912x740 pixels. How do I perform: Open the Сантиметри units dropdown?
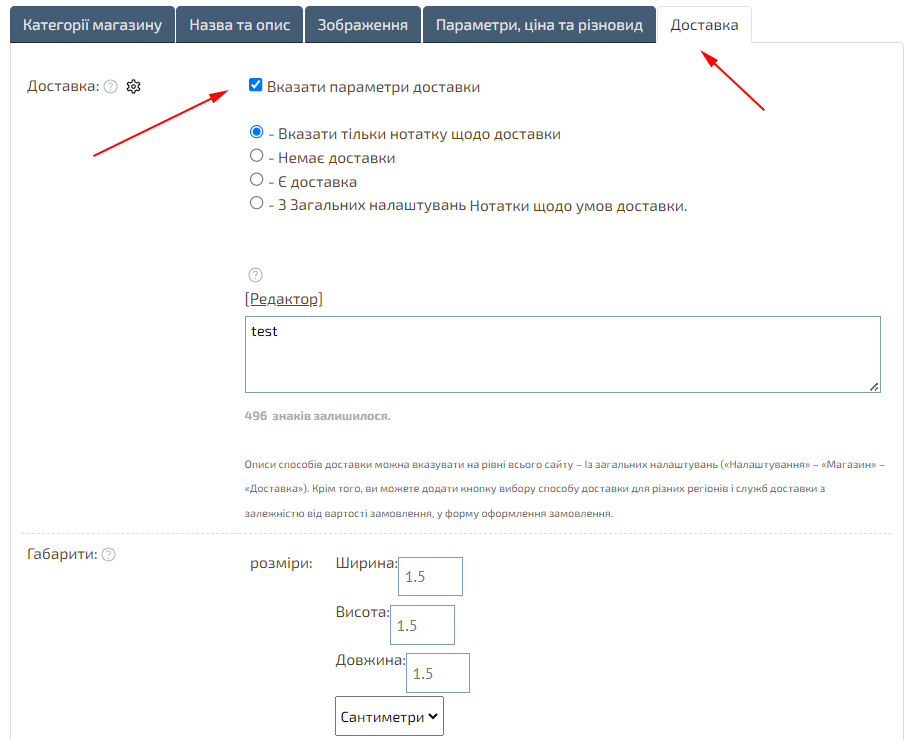389,716
